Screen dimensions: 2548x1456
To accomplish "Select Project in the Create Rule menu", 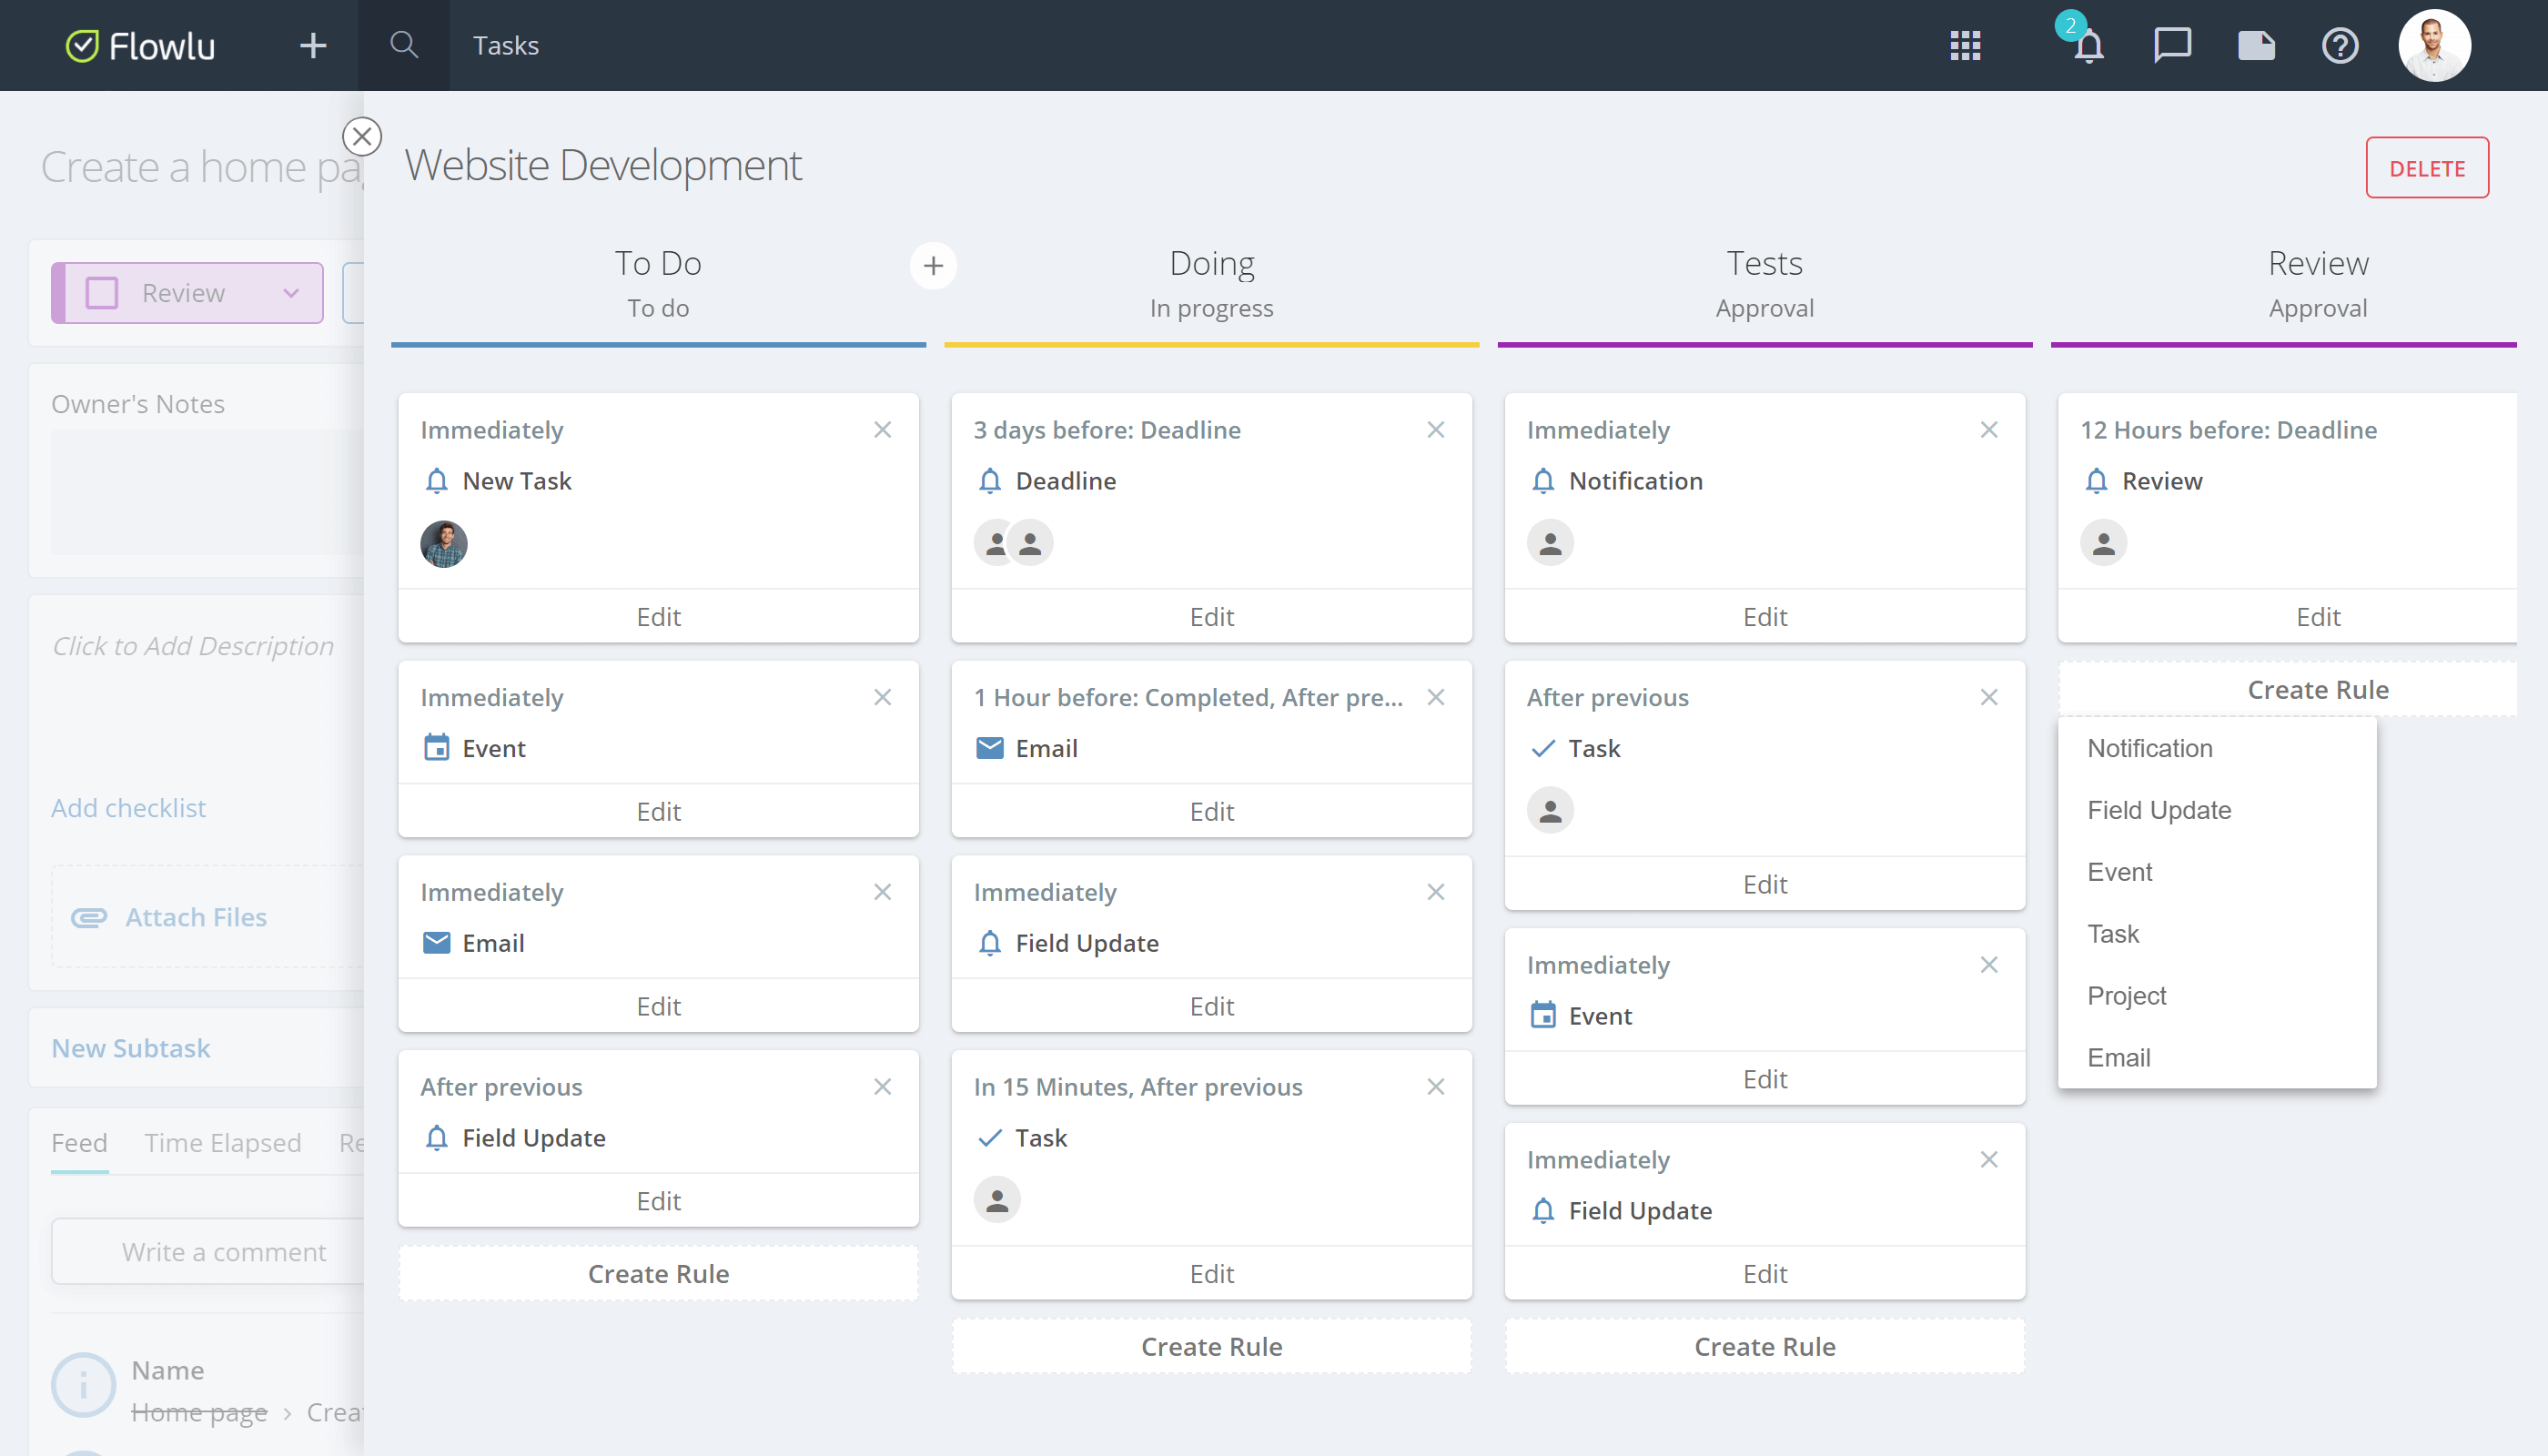I will click(x=2126, y=995).
